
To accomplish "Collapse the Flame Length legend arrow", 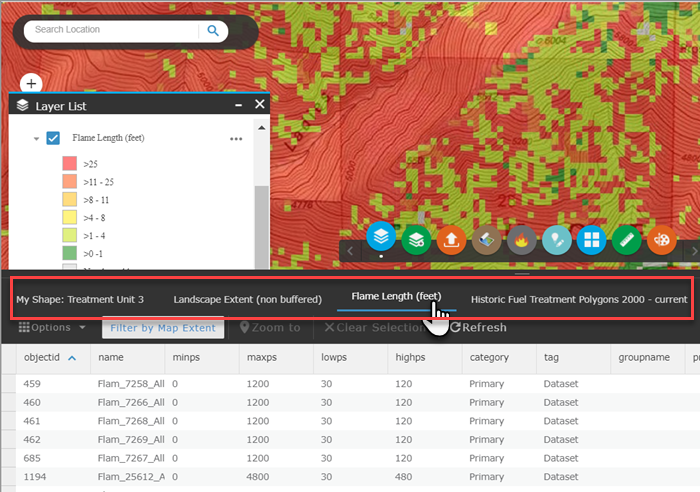I will point(36,139).
